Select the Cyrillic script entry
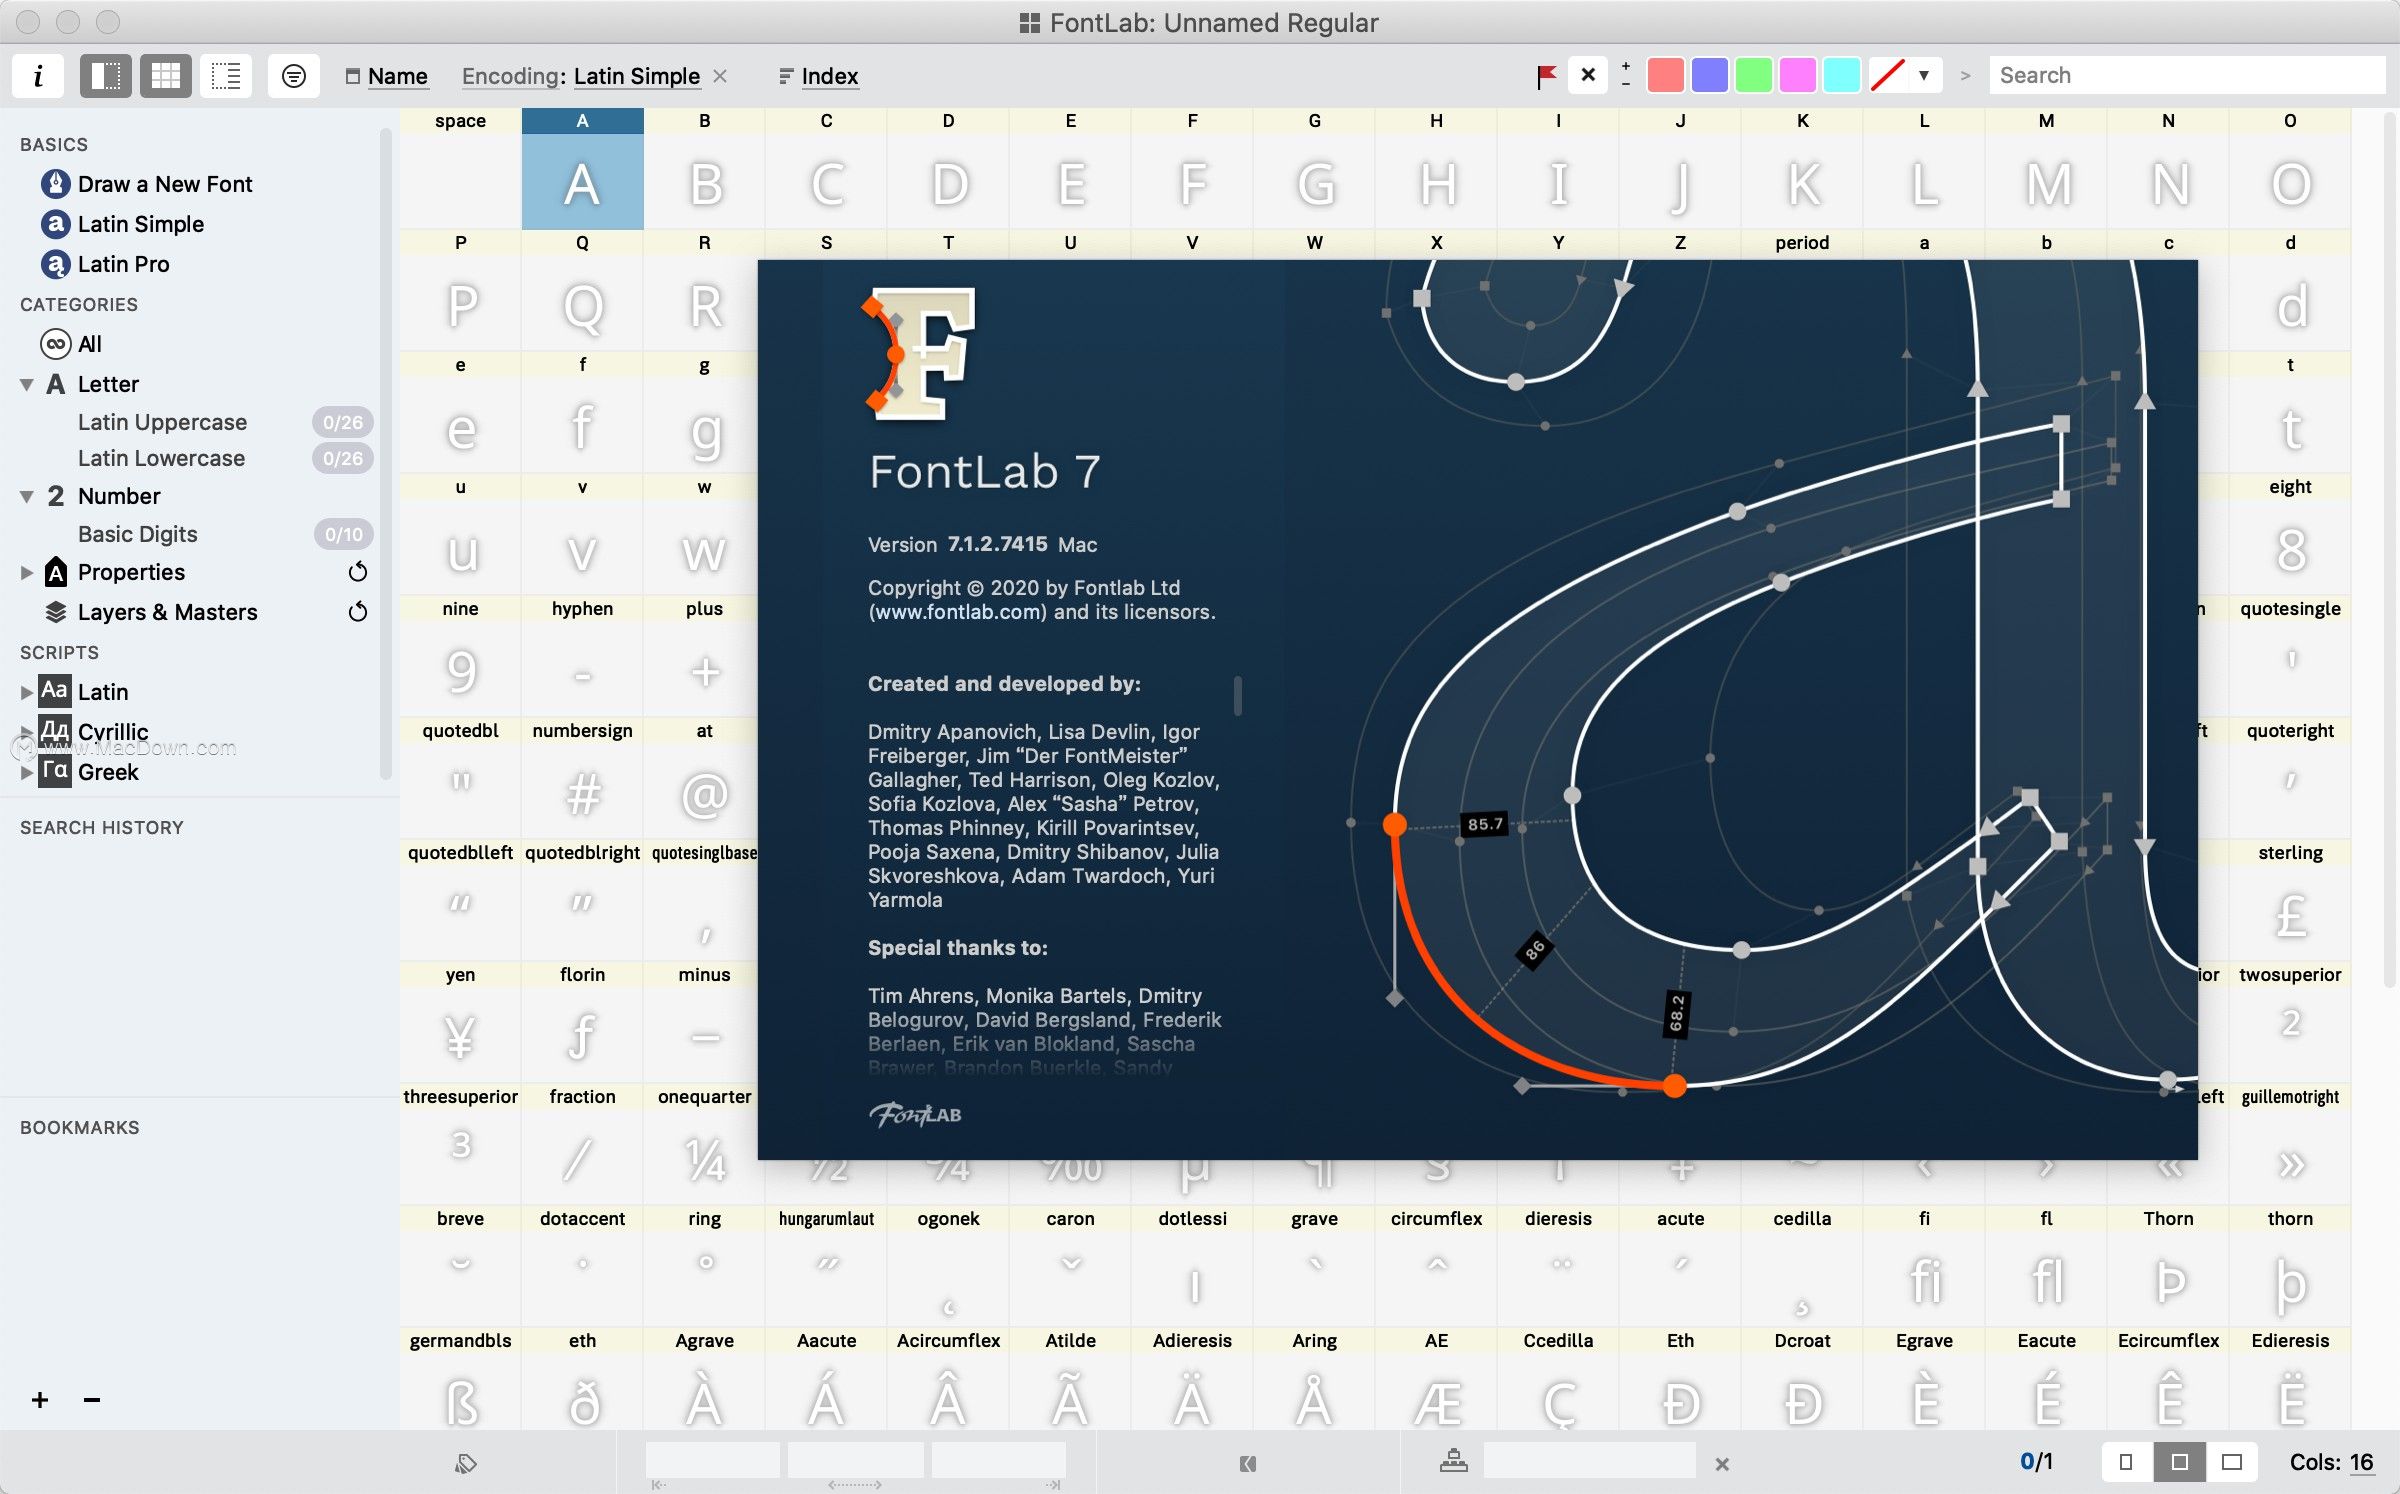Screen dimensions: 2400x1494 (x=113, y=732)
